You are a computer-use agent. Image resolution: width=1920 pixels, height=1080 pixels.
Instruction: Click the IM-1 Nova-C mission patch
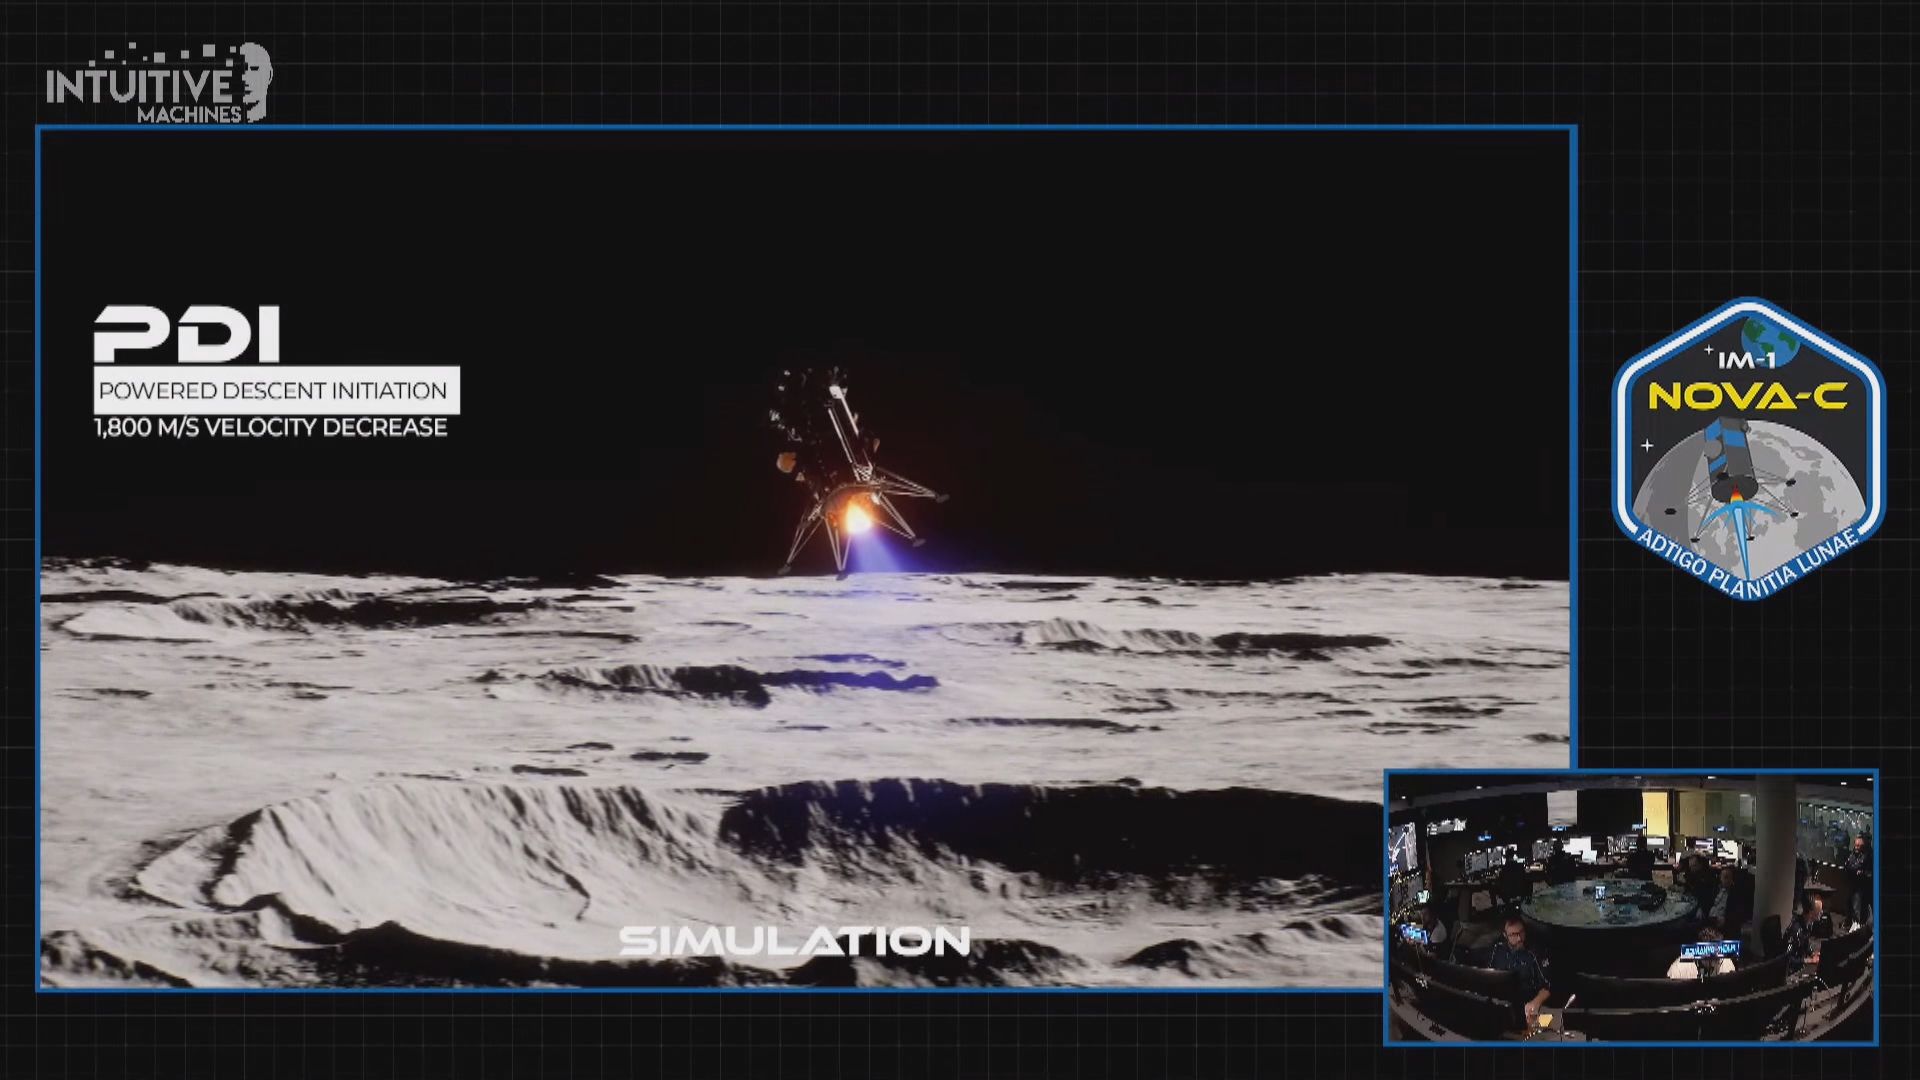pyautogui.click(x=1747, y=448)
